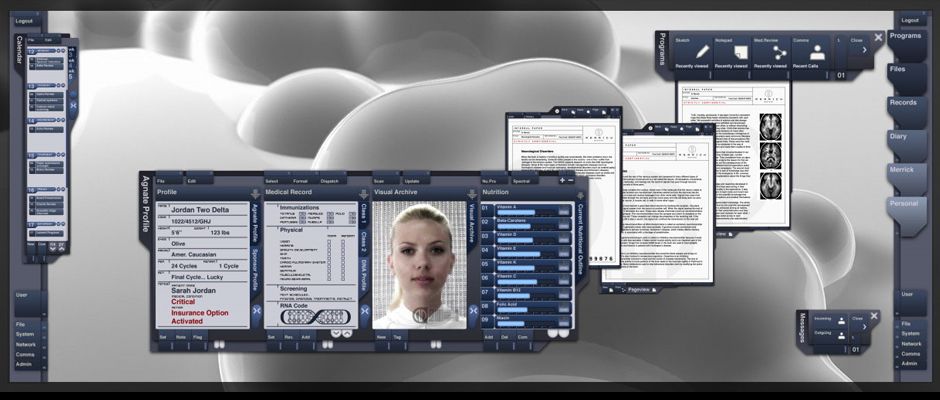Open the Format menu in Agnate Profile

pos(300,181)
